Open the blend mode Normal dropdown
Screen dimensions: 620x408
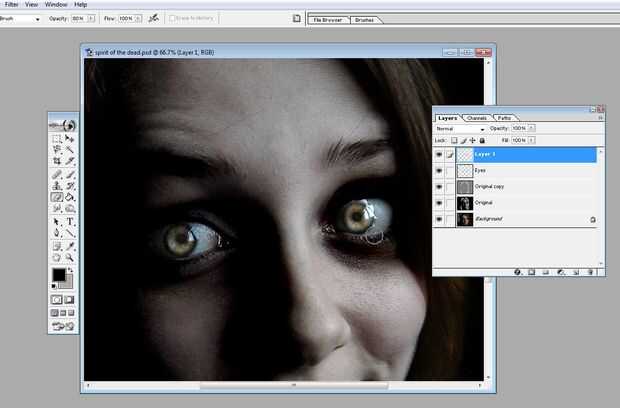(460, 129)
